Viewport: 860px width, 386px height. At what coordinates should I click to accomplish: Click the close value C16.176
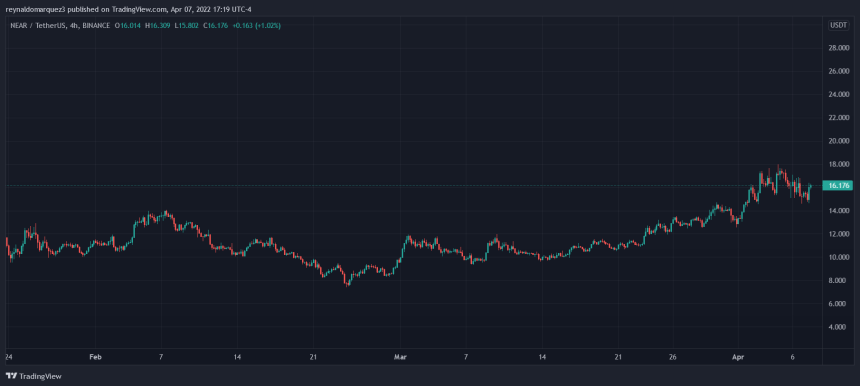tap(216, 25)
